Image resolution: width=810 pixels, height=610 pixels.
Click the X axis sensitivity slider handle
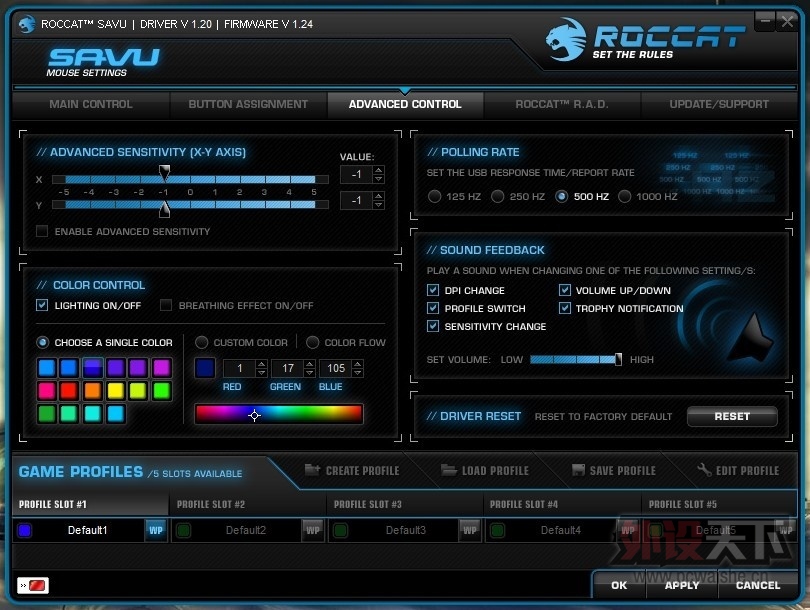pos(164,173)
